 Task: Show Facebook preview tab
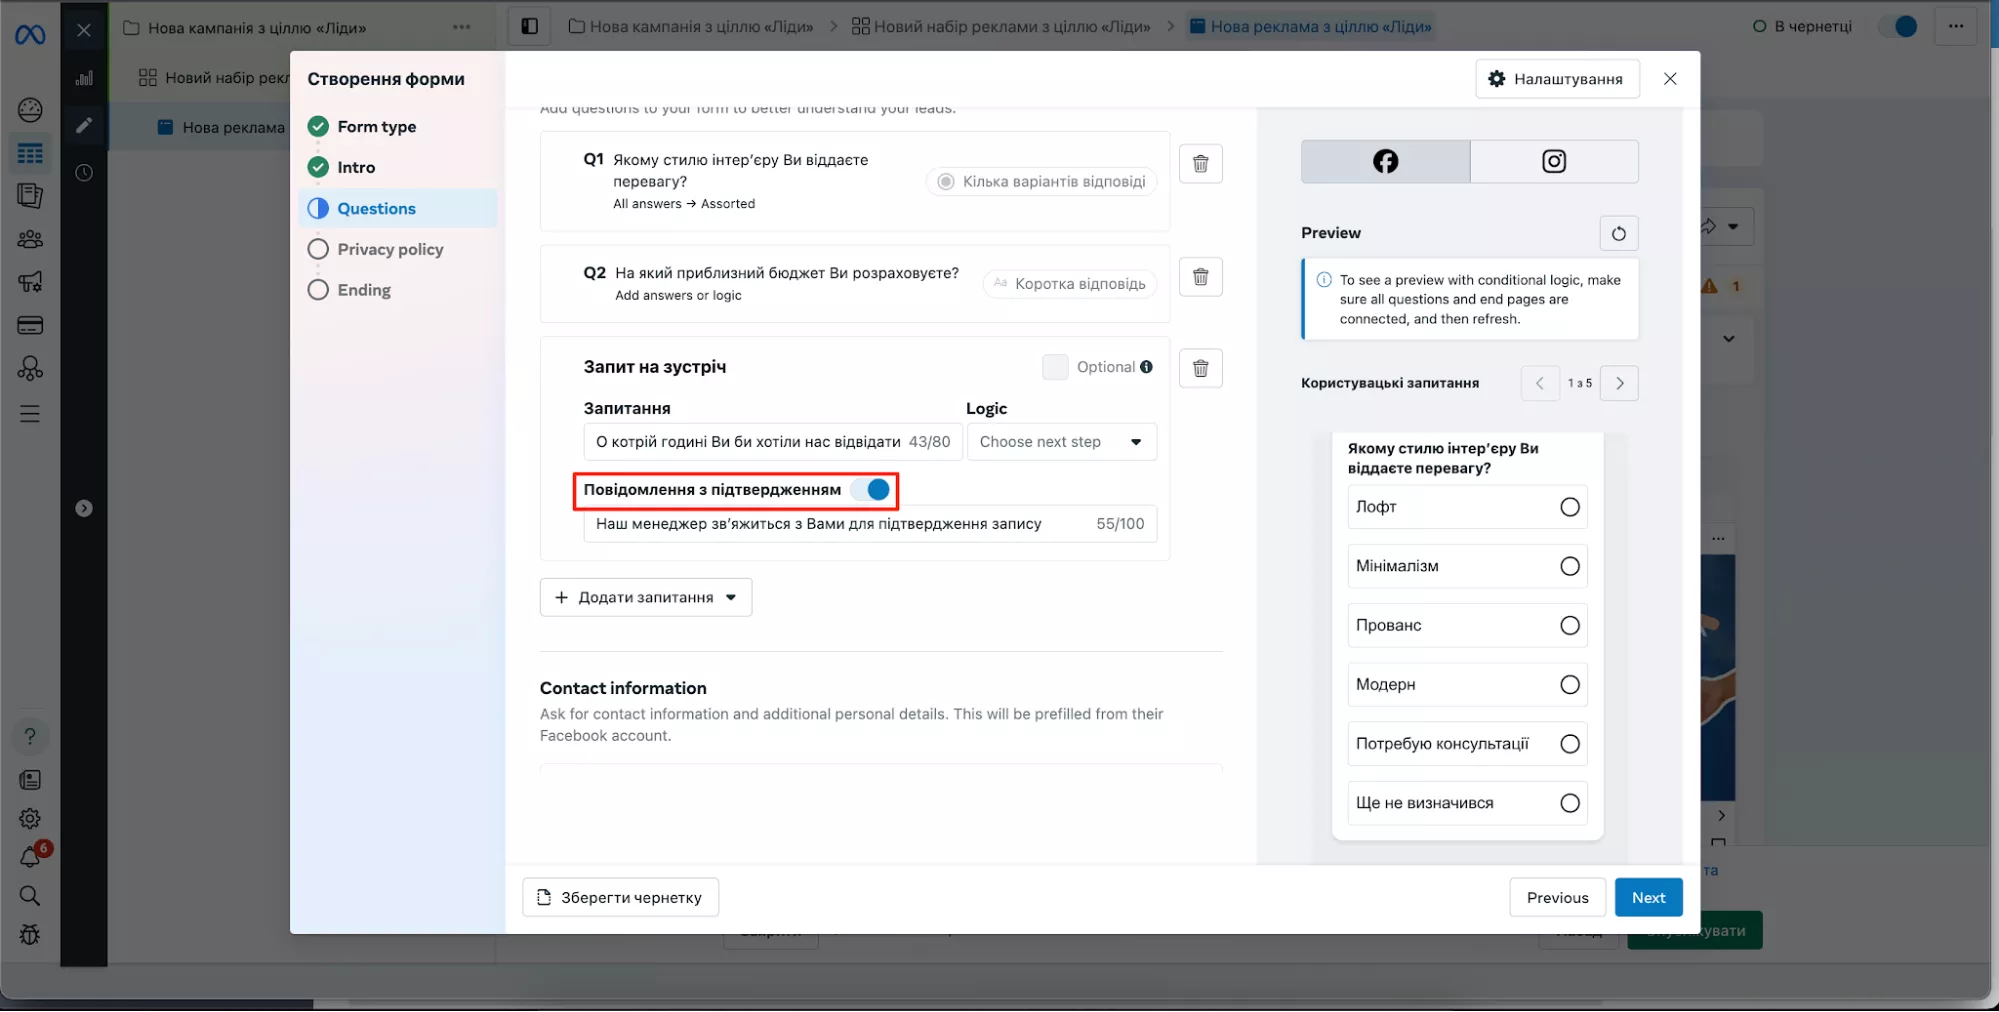pos(1385,162)
